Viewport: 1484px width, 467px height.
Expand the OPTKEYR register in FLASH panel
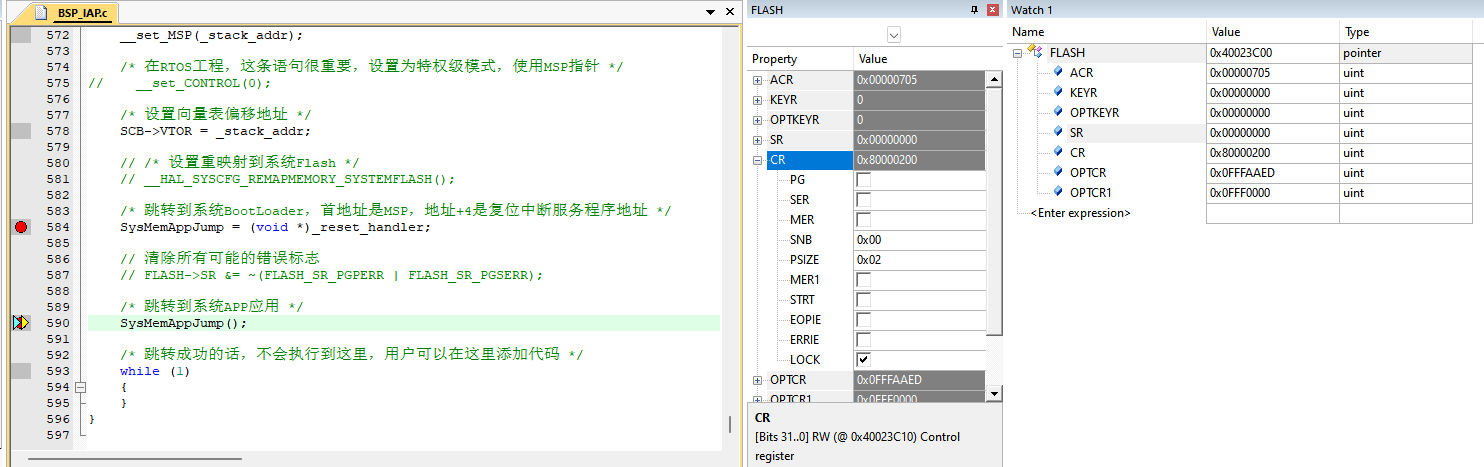point(758,120)
